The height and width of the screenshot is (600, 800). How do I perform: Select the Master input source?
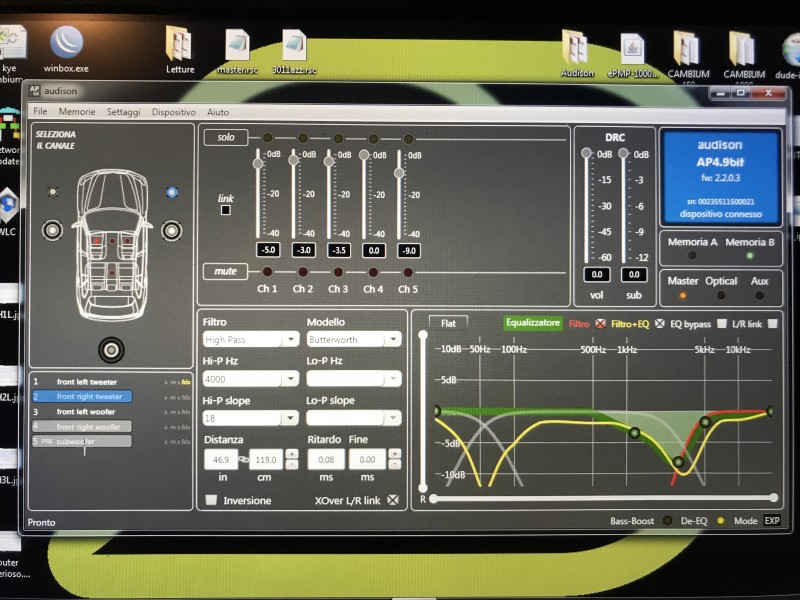(683, 295)
